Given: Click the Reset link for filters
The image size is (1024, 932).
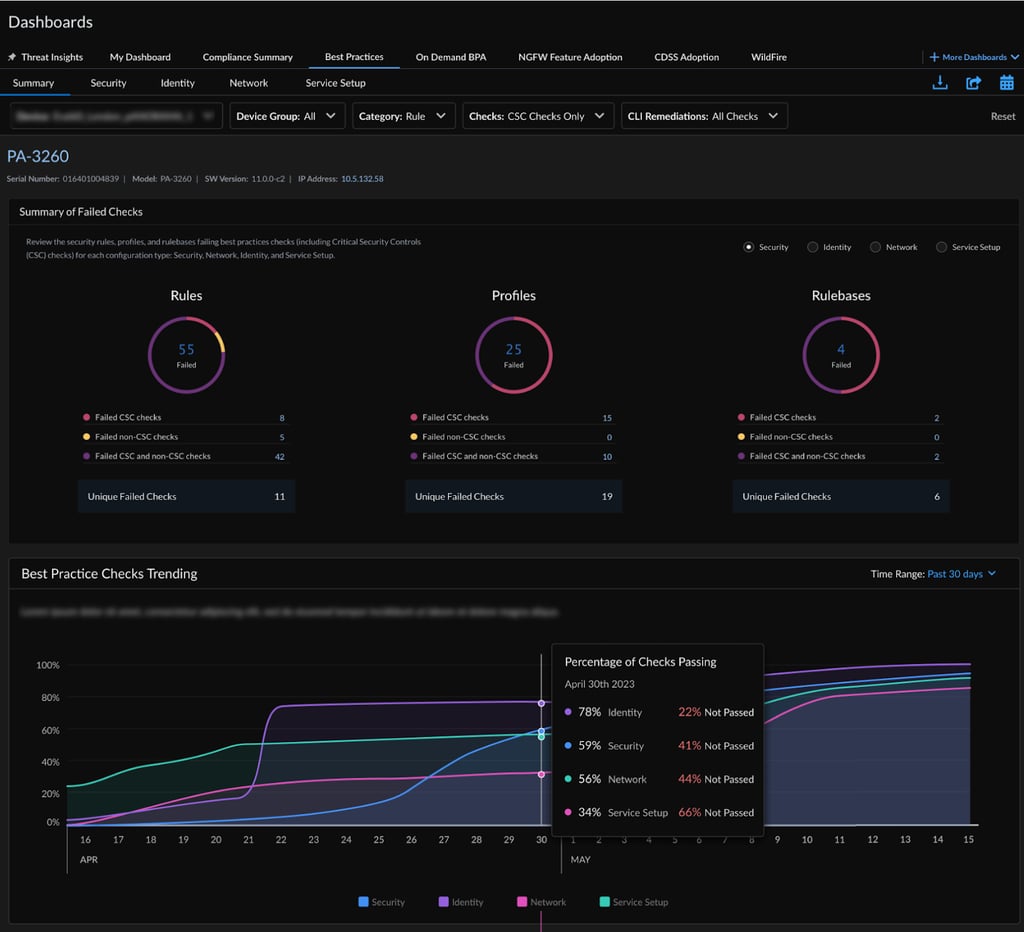Looking at the screenshot, I should tap(1002, 115).
